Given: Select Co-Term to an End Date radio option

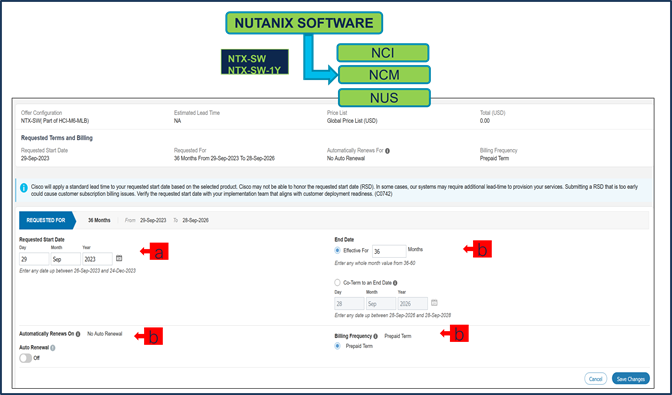Looking at the screenshot, I should pos(337,283).
